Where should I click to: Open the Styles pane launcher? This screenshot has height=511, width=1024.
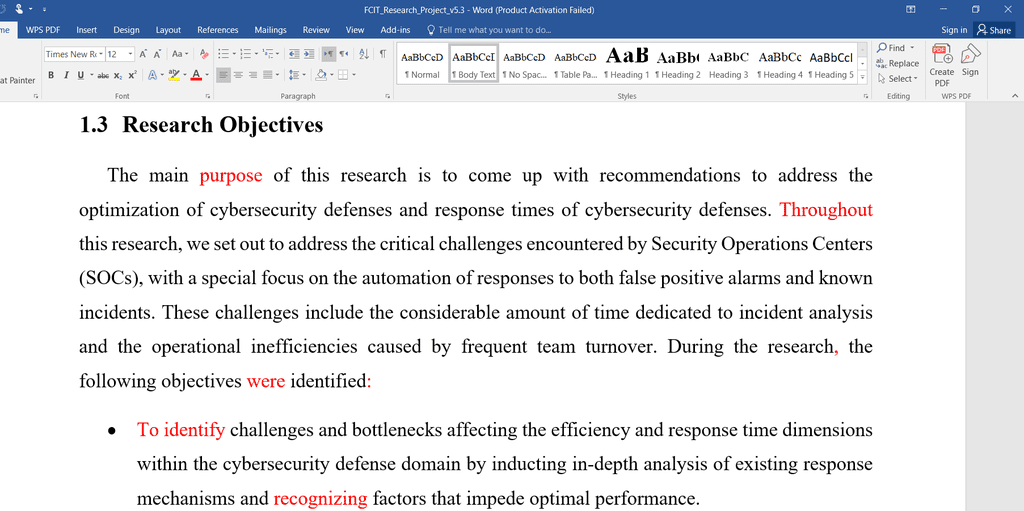(867, 96)
